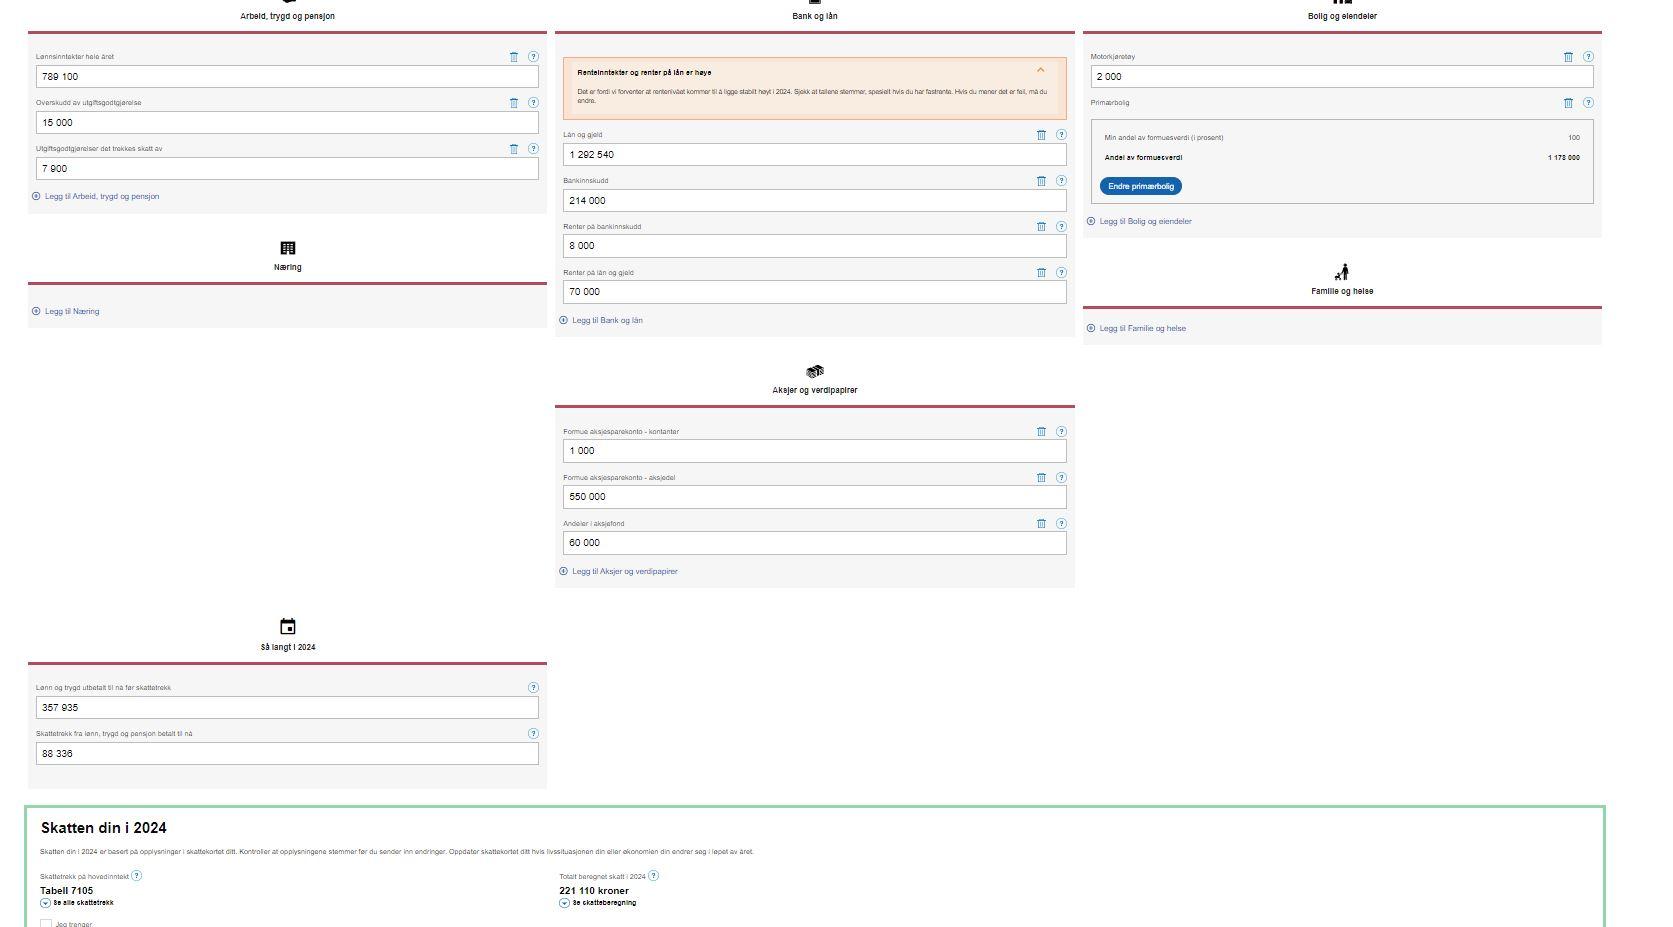
Task: Click Legg til Bank og lån
Action: (601, 321)
